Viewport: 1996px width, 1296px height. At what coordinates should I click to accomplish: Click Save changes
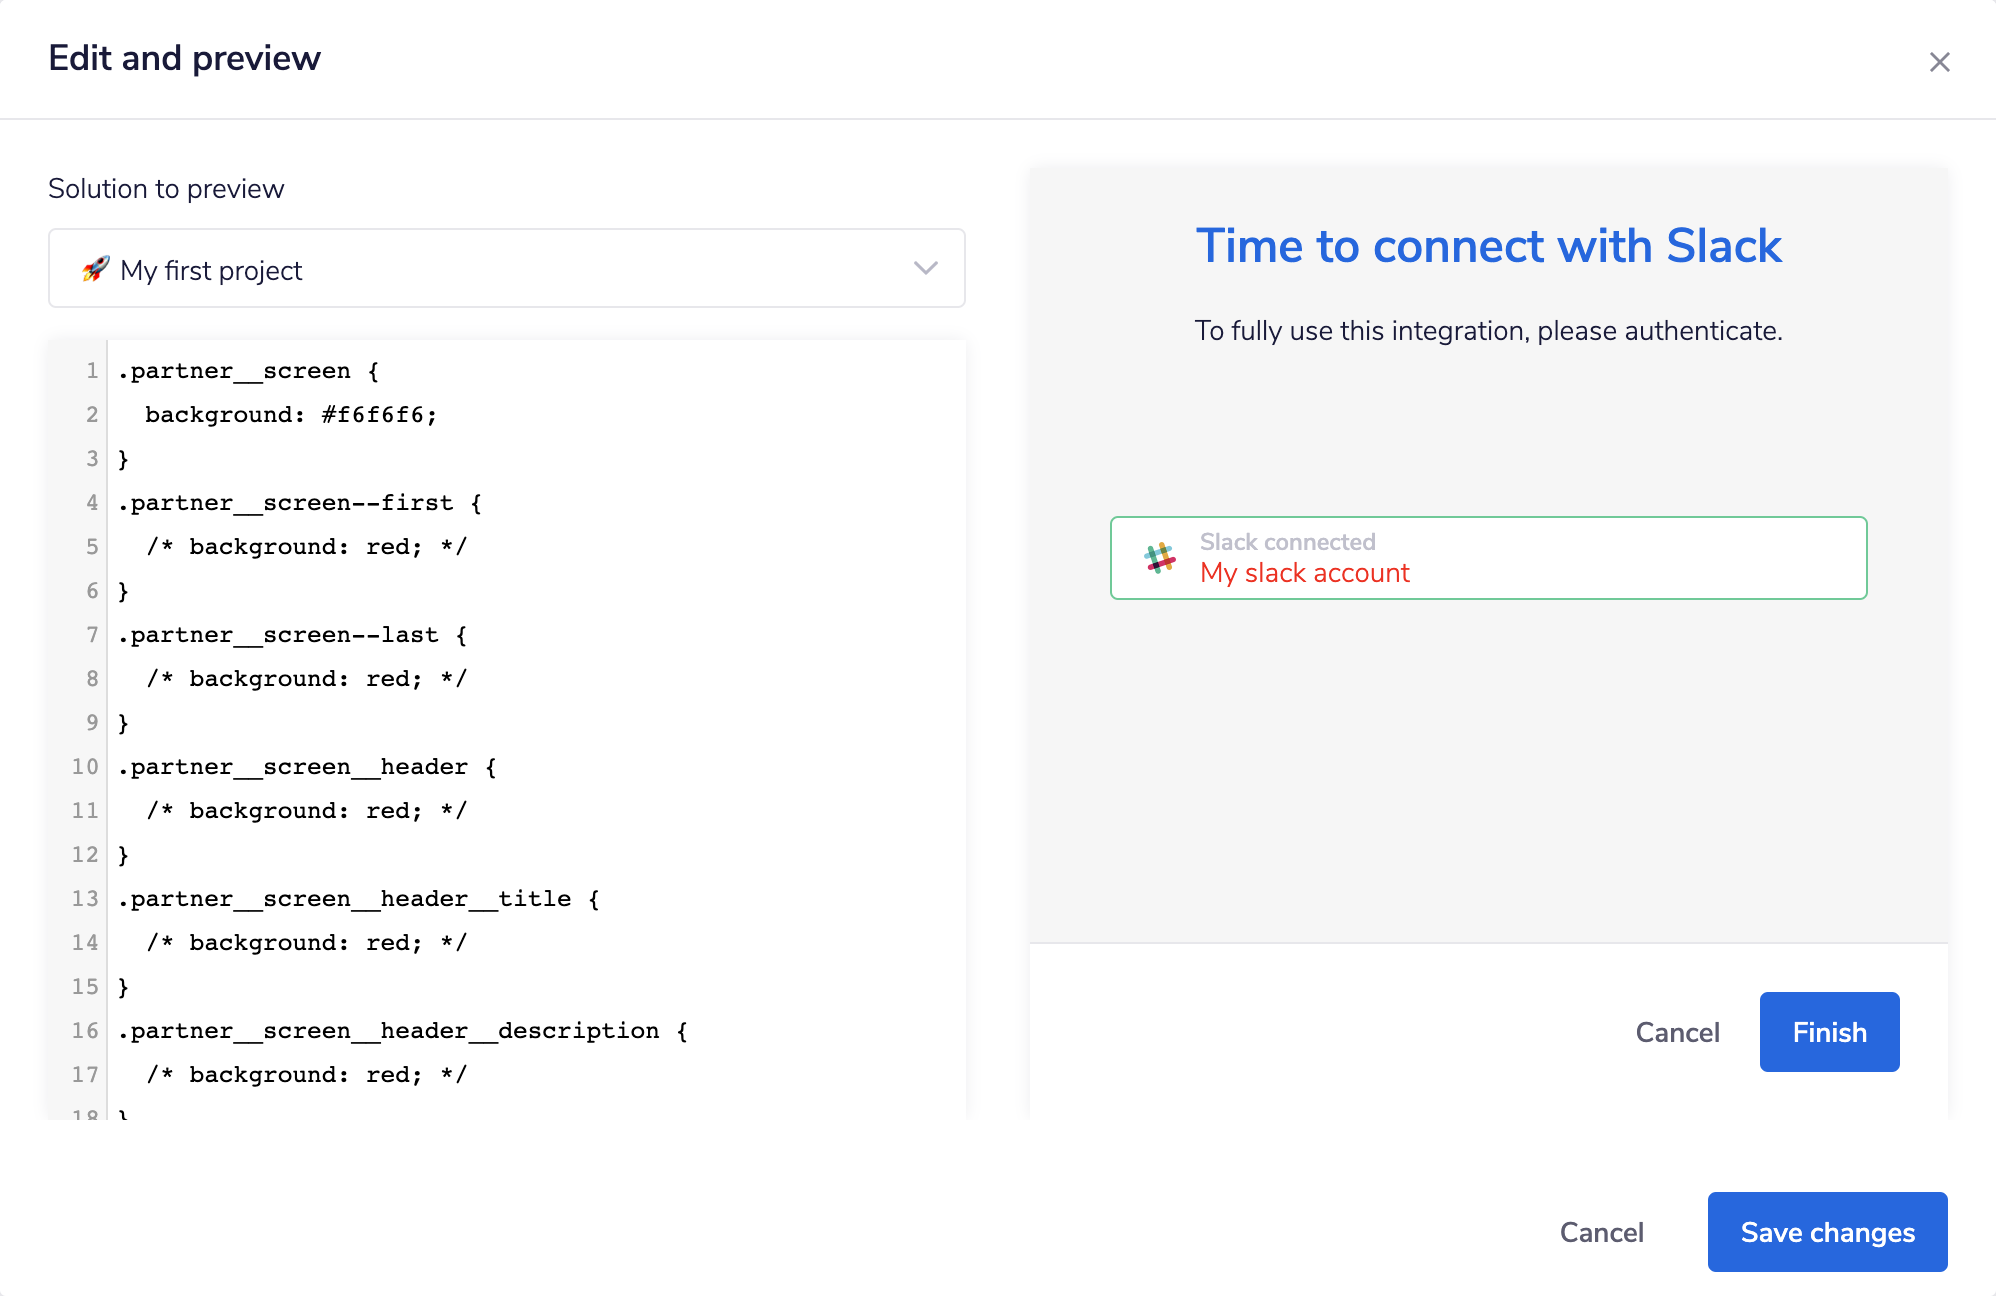(1827, 1231)
